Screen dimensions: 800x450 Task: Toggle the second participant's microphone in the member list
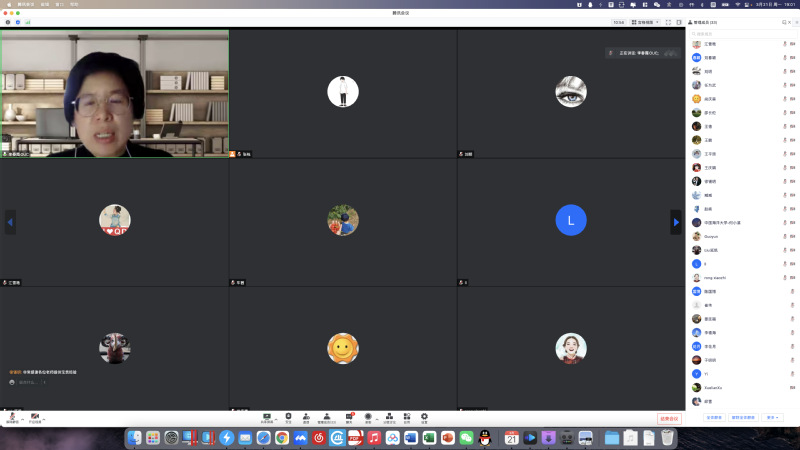[784, 58]
